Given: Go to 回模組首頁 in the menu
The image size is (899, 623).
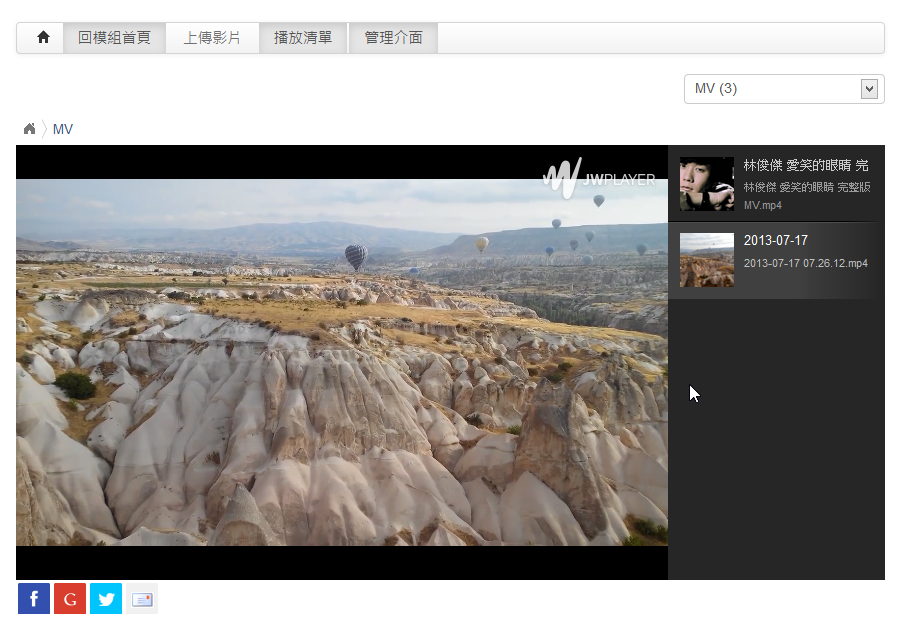Looking at the screenshot, I should (x=114, y=38).
